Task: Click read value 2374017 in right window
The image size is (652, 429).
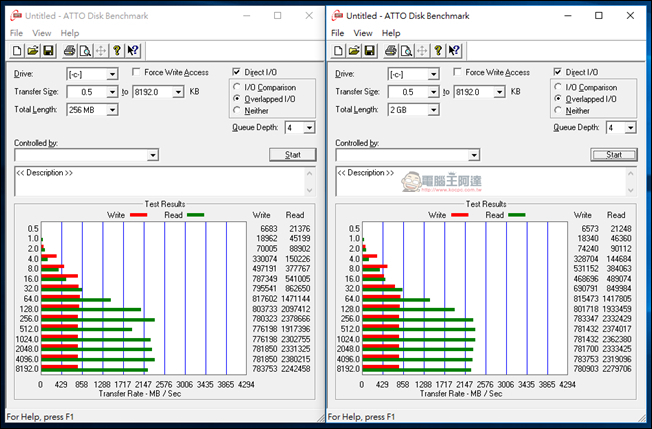Action: (x=617, y=329)
